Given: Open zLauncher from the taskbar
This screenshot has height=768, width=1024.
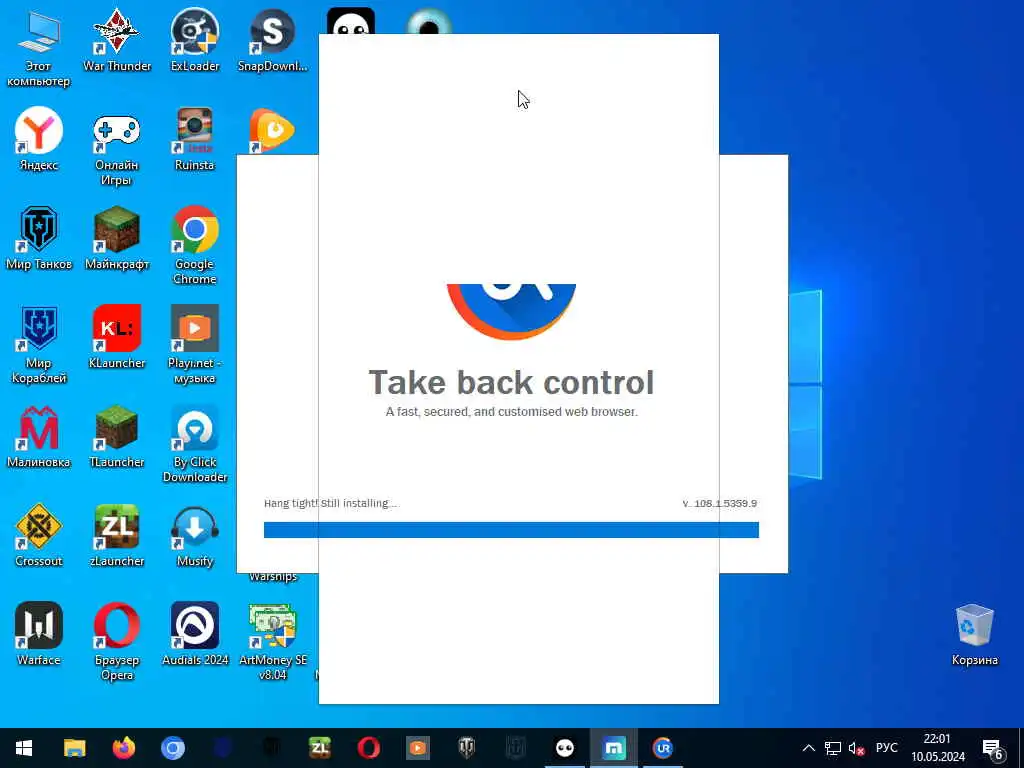Looking at the screenshot, I should click(x=319, y=748).
